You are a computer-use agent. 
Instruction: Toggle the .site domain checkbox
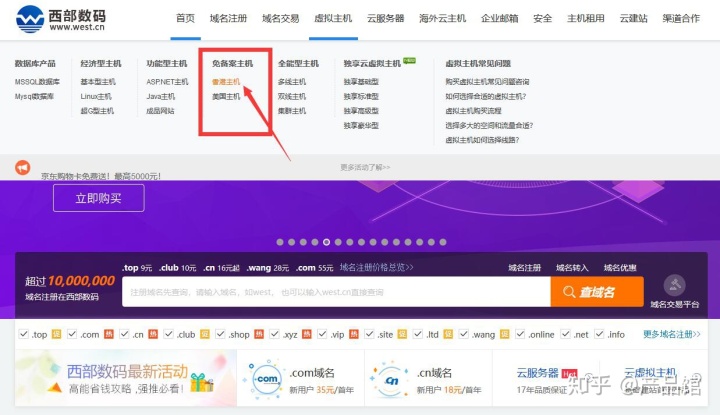pos(369,334)
